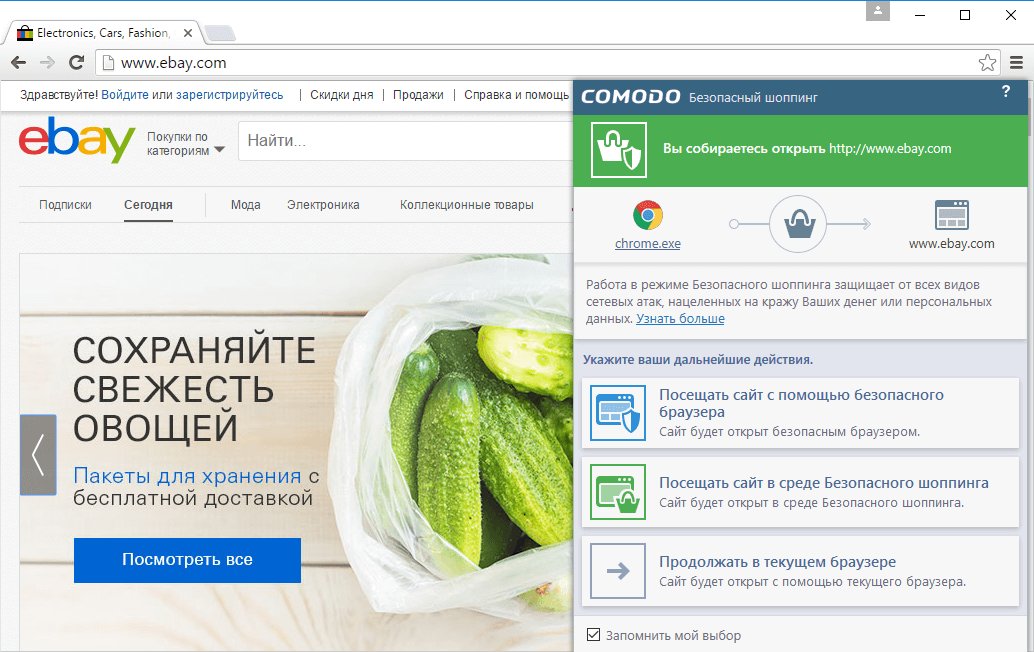Click the browser forward arrow
Image resolution: width=1034 pixels, height=652 pixels.
(x=47, y=63)
